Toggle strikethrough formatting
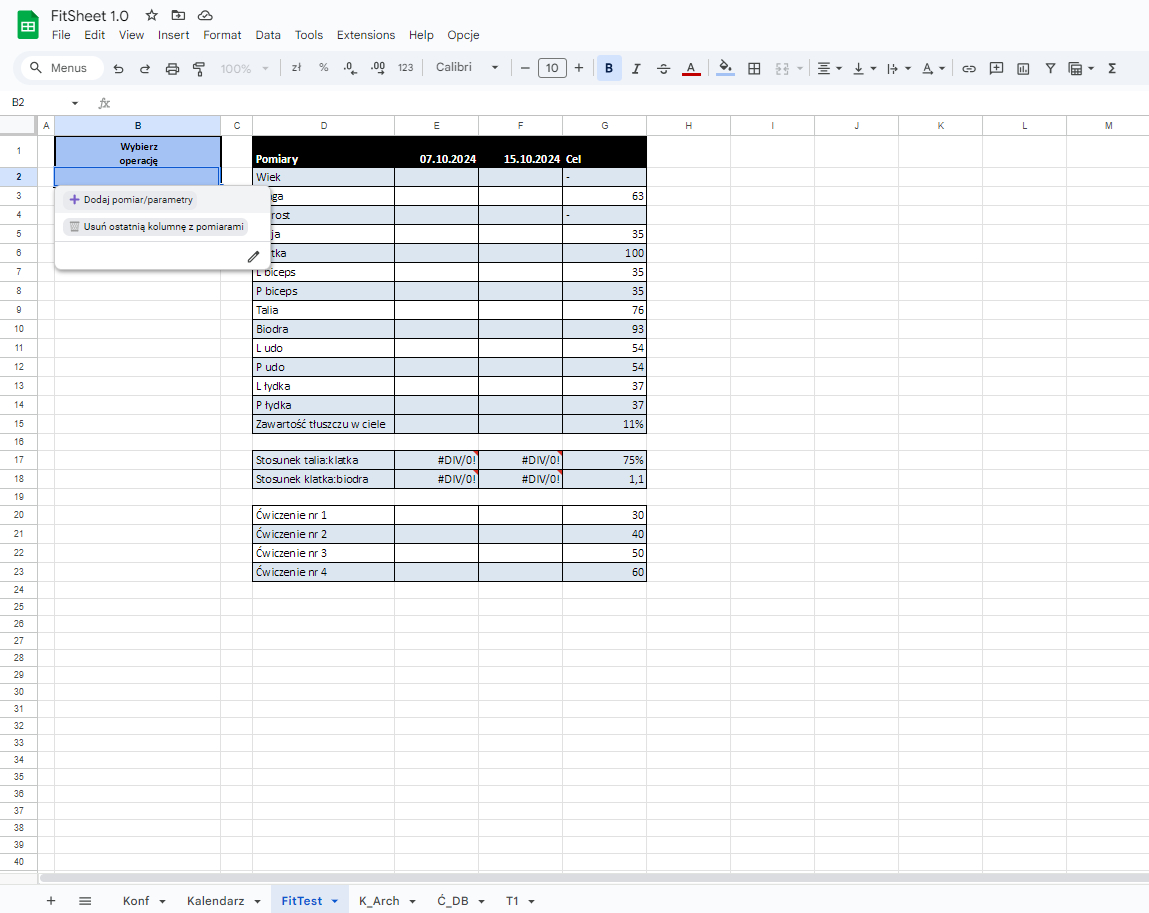 663,68
